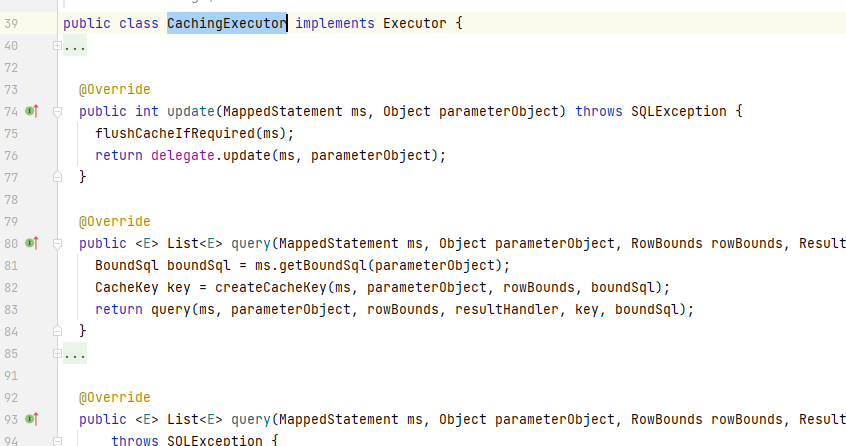Toggle the fold plus icon at line 85
Image resolution: width=846 pixels, height=446 pixels.
(x=56, y=353)
